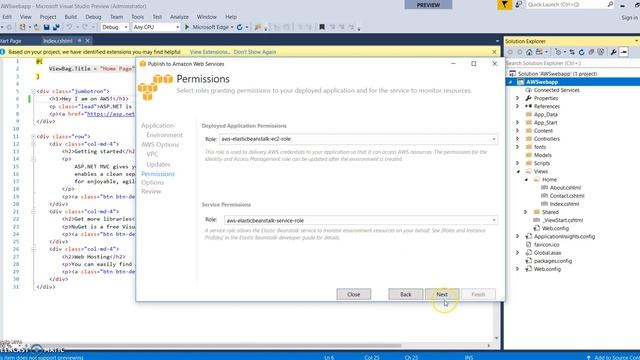Select Connected Services in Solution Explorer
The image size is (640, 360).
point(556,90)
